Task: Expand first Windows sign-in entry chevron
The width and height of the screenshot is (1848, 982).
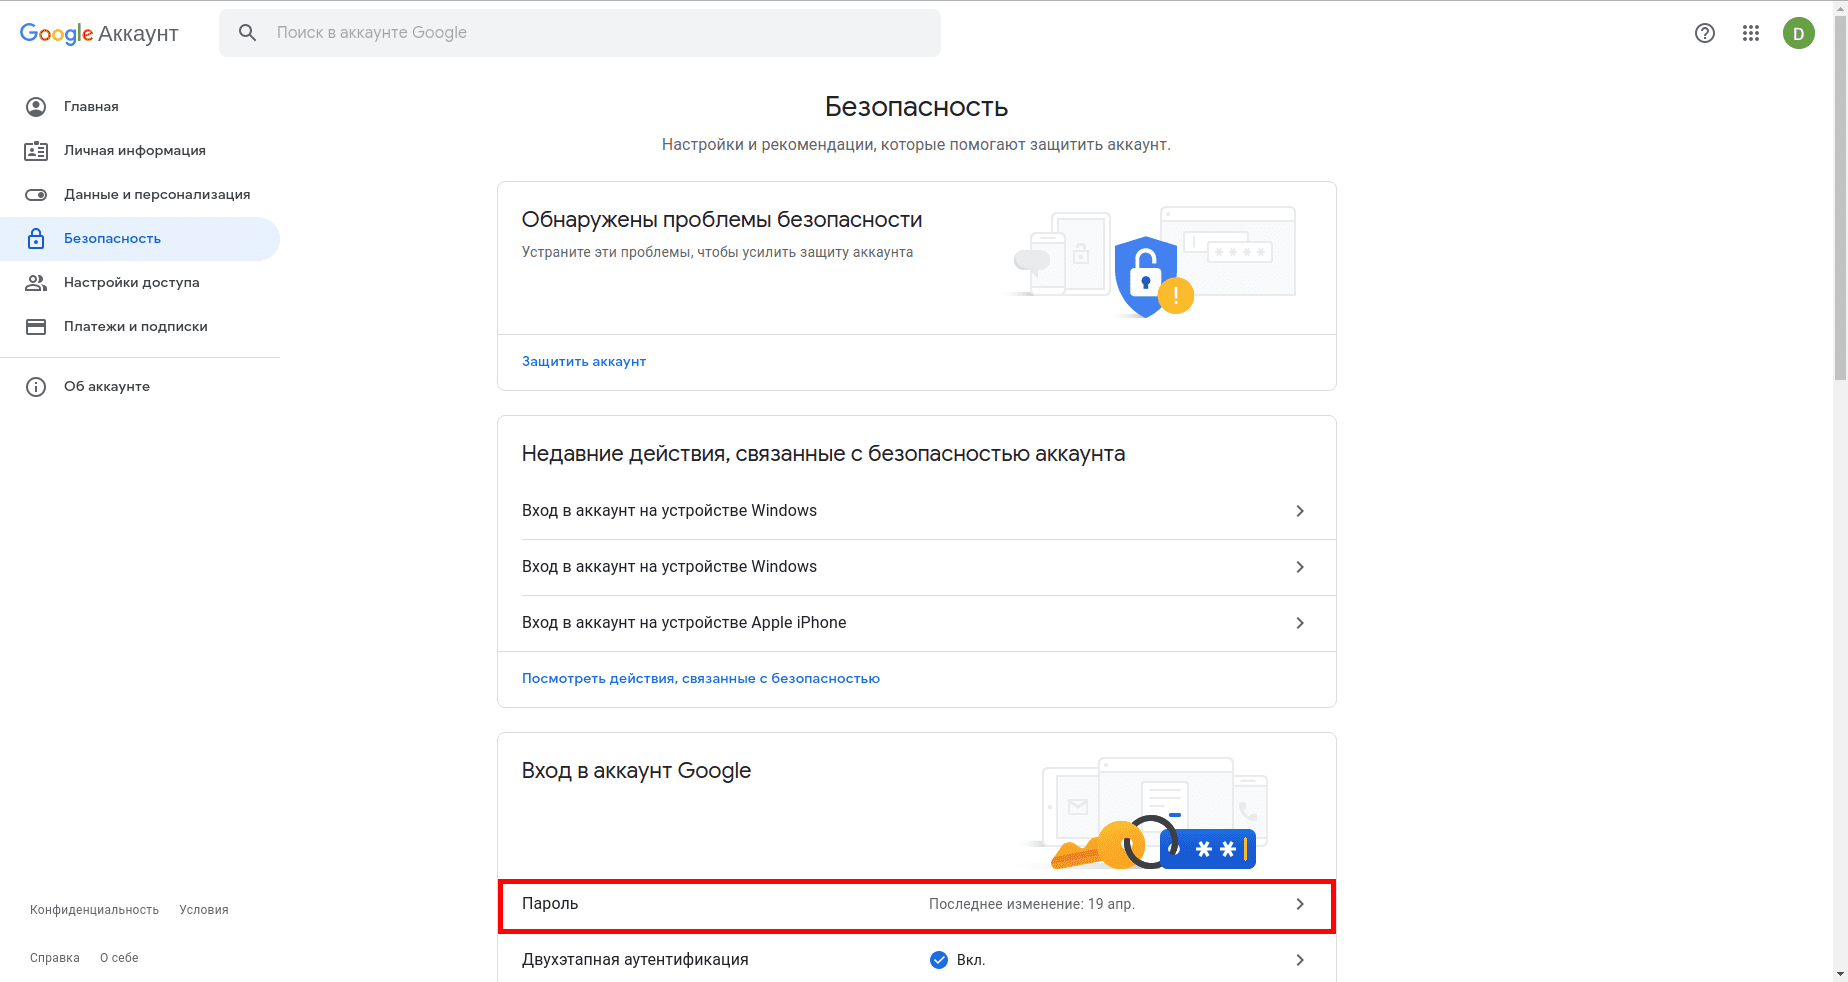Action: pos(1300,511)
